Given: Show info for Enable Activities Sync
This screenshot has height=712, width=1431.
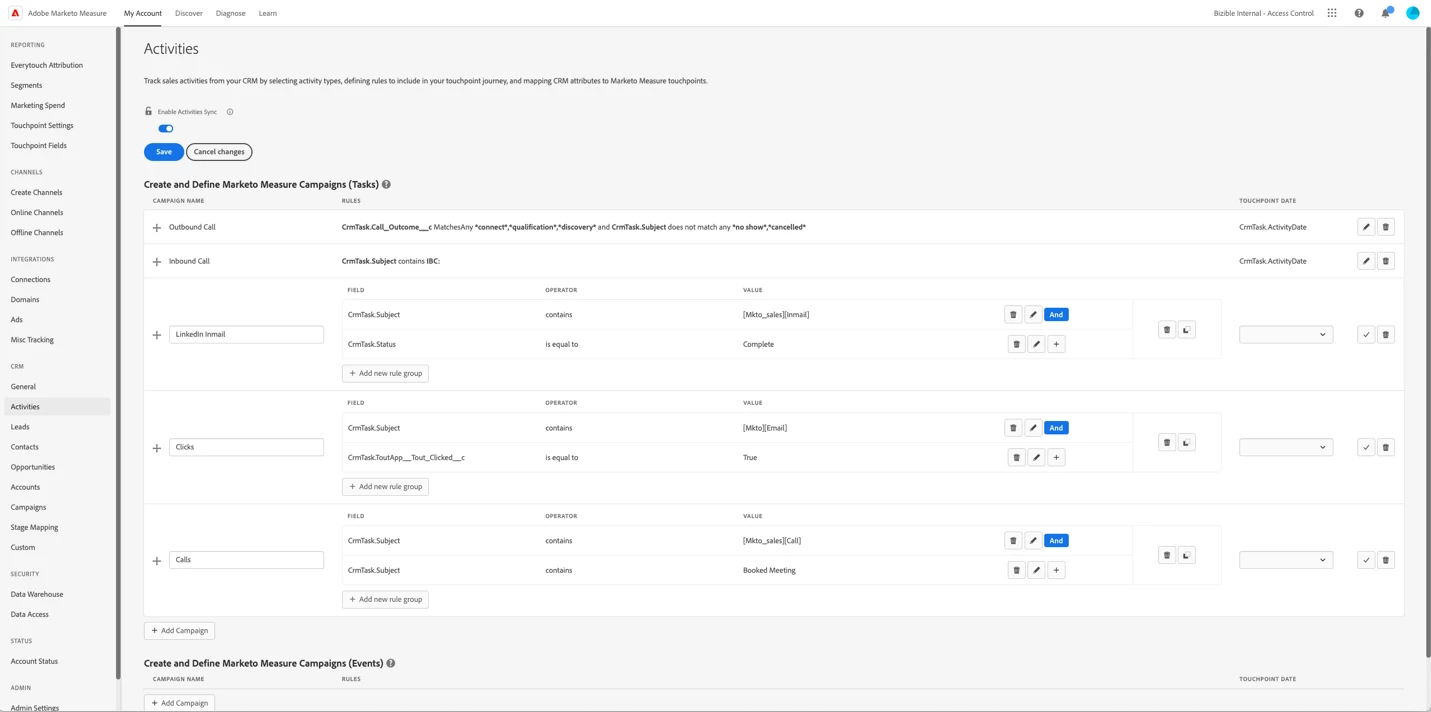Looking at the screenshot, I should [x=230, y=112].
